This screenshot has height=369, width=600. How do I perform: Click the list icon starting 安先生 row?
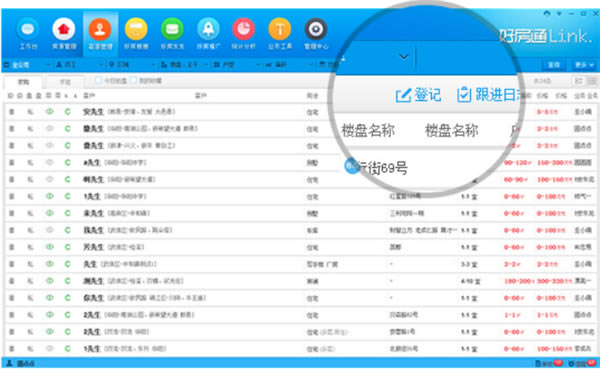pos(12,112)
